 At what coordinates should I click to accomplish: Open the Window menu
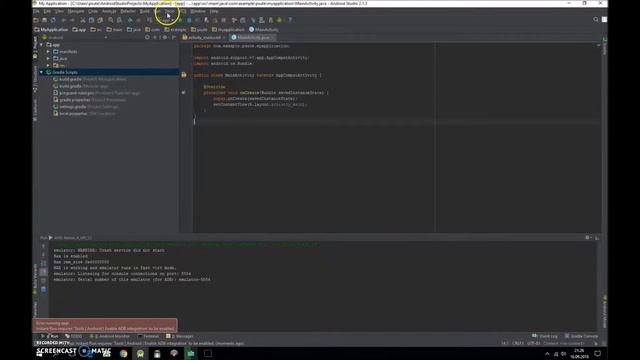[x=198, y=11]
